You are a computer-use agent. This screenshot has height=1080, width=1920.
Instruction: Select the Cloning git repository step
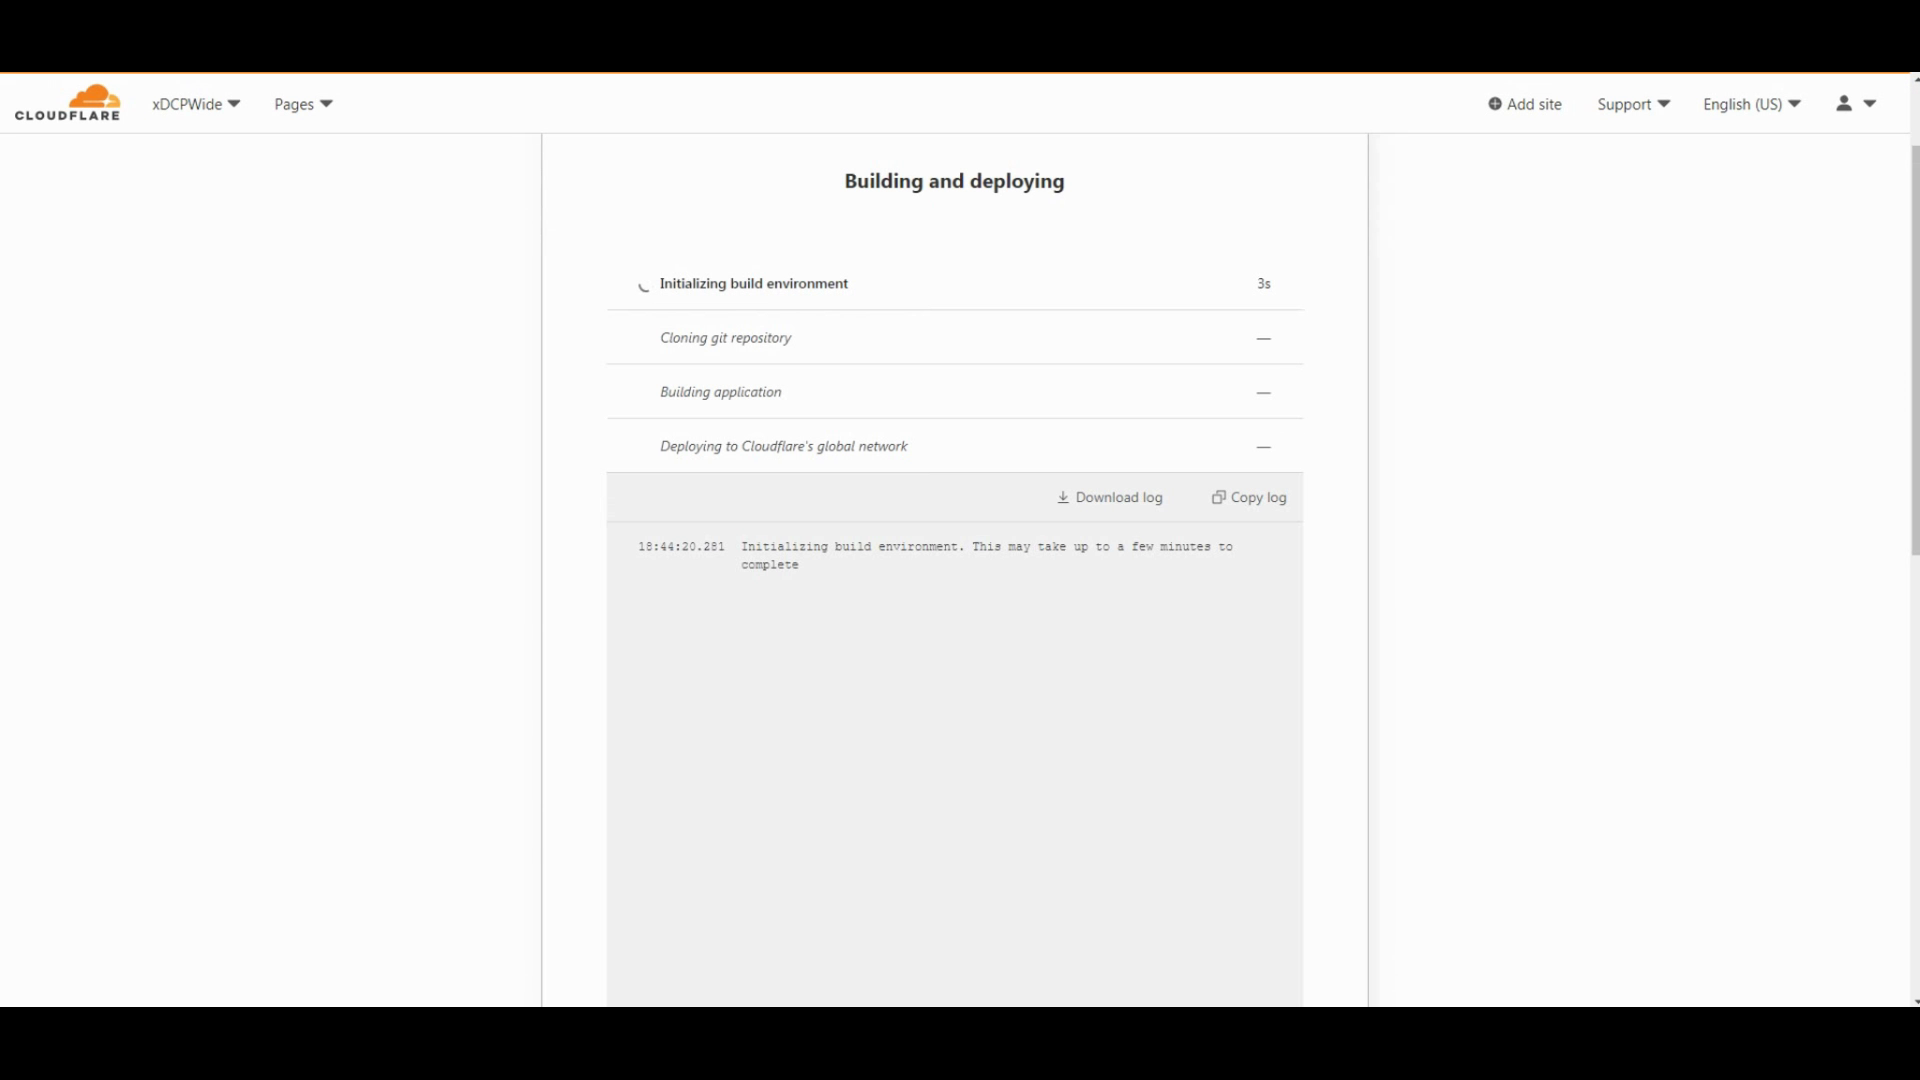(x=725, y=338)
